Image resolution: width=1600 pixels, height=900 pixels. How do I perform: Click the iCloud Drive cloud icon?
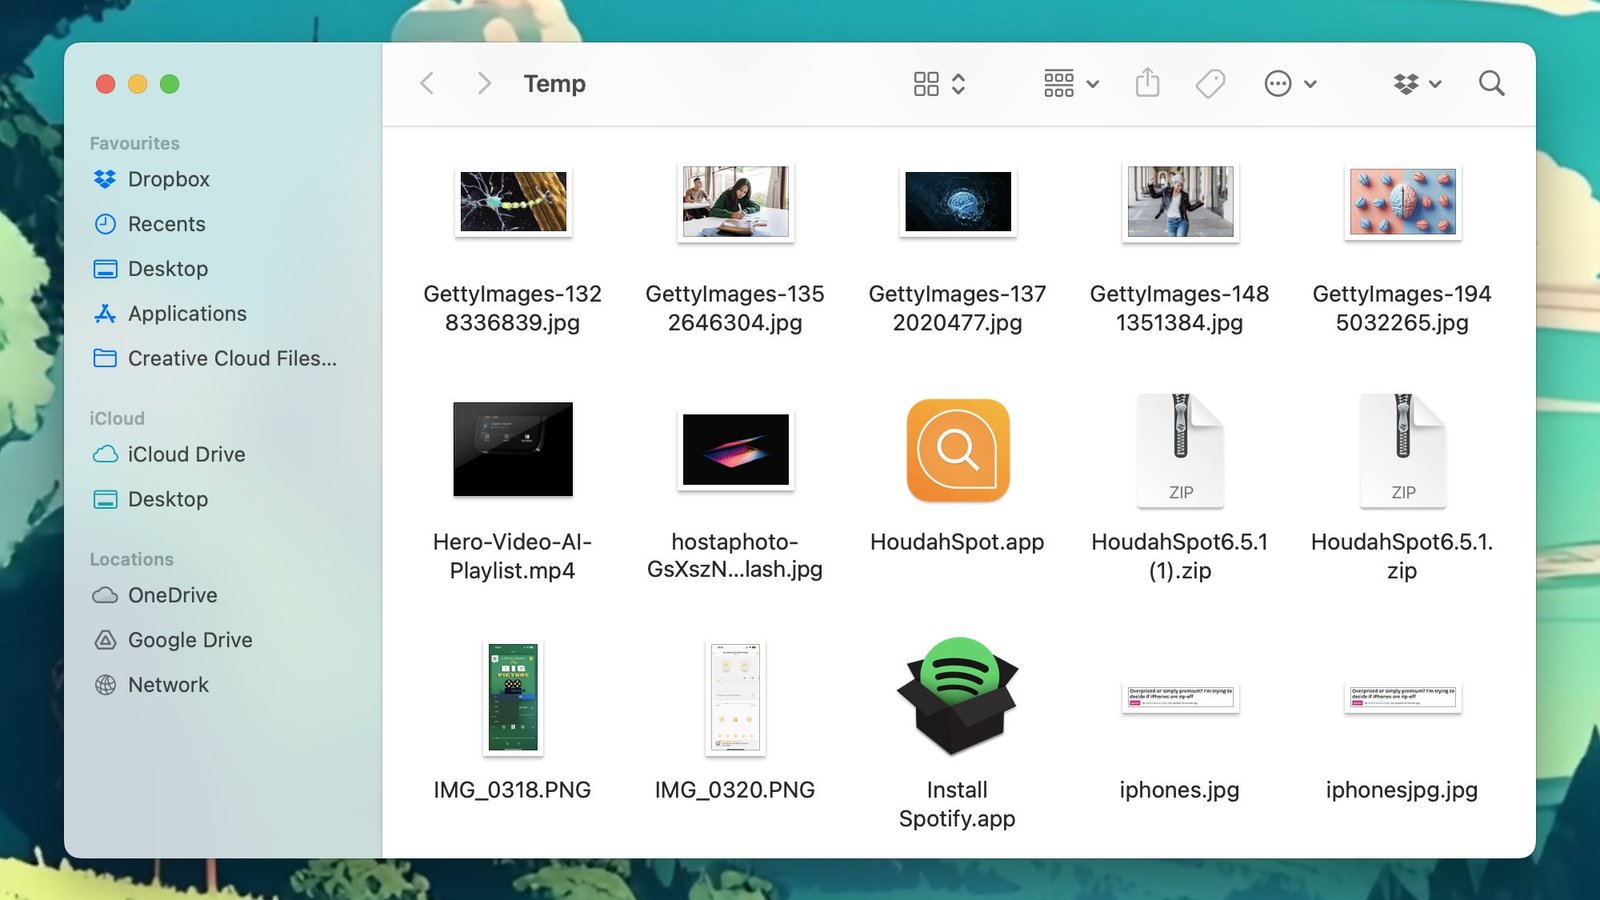105,454
